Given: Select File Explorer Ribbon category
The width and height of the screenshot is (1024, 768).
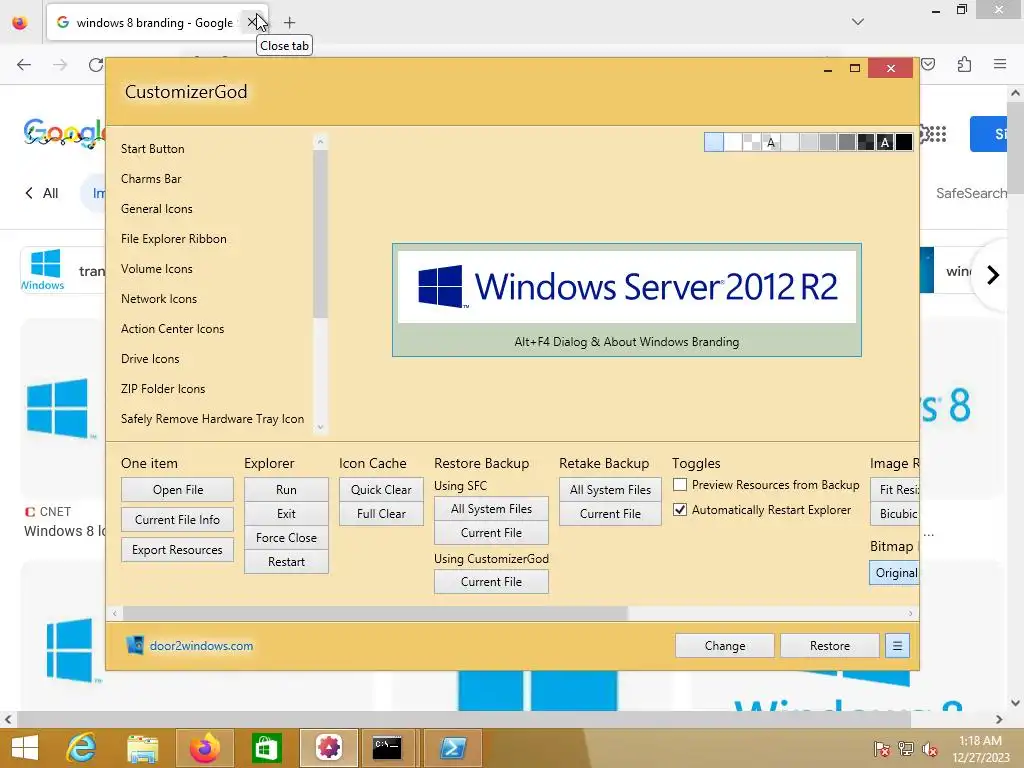Looking at the screenshot, I should [x=174, y=239].
